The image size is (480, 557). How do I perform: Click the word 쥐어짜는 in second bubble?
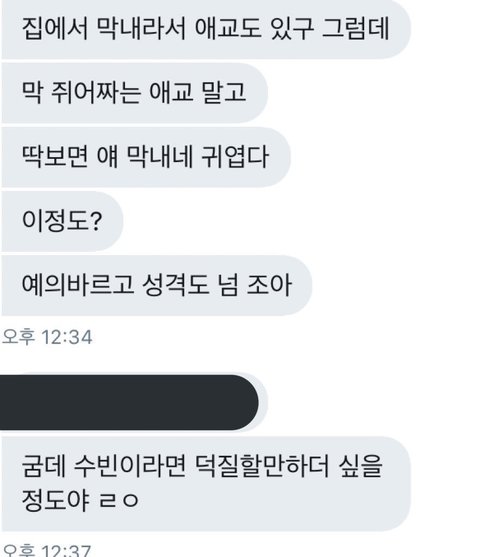(96, 93)
